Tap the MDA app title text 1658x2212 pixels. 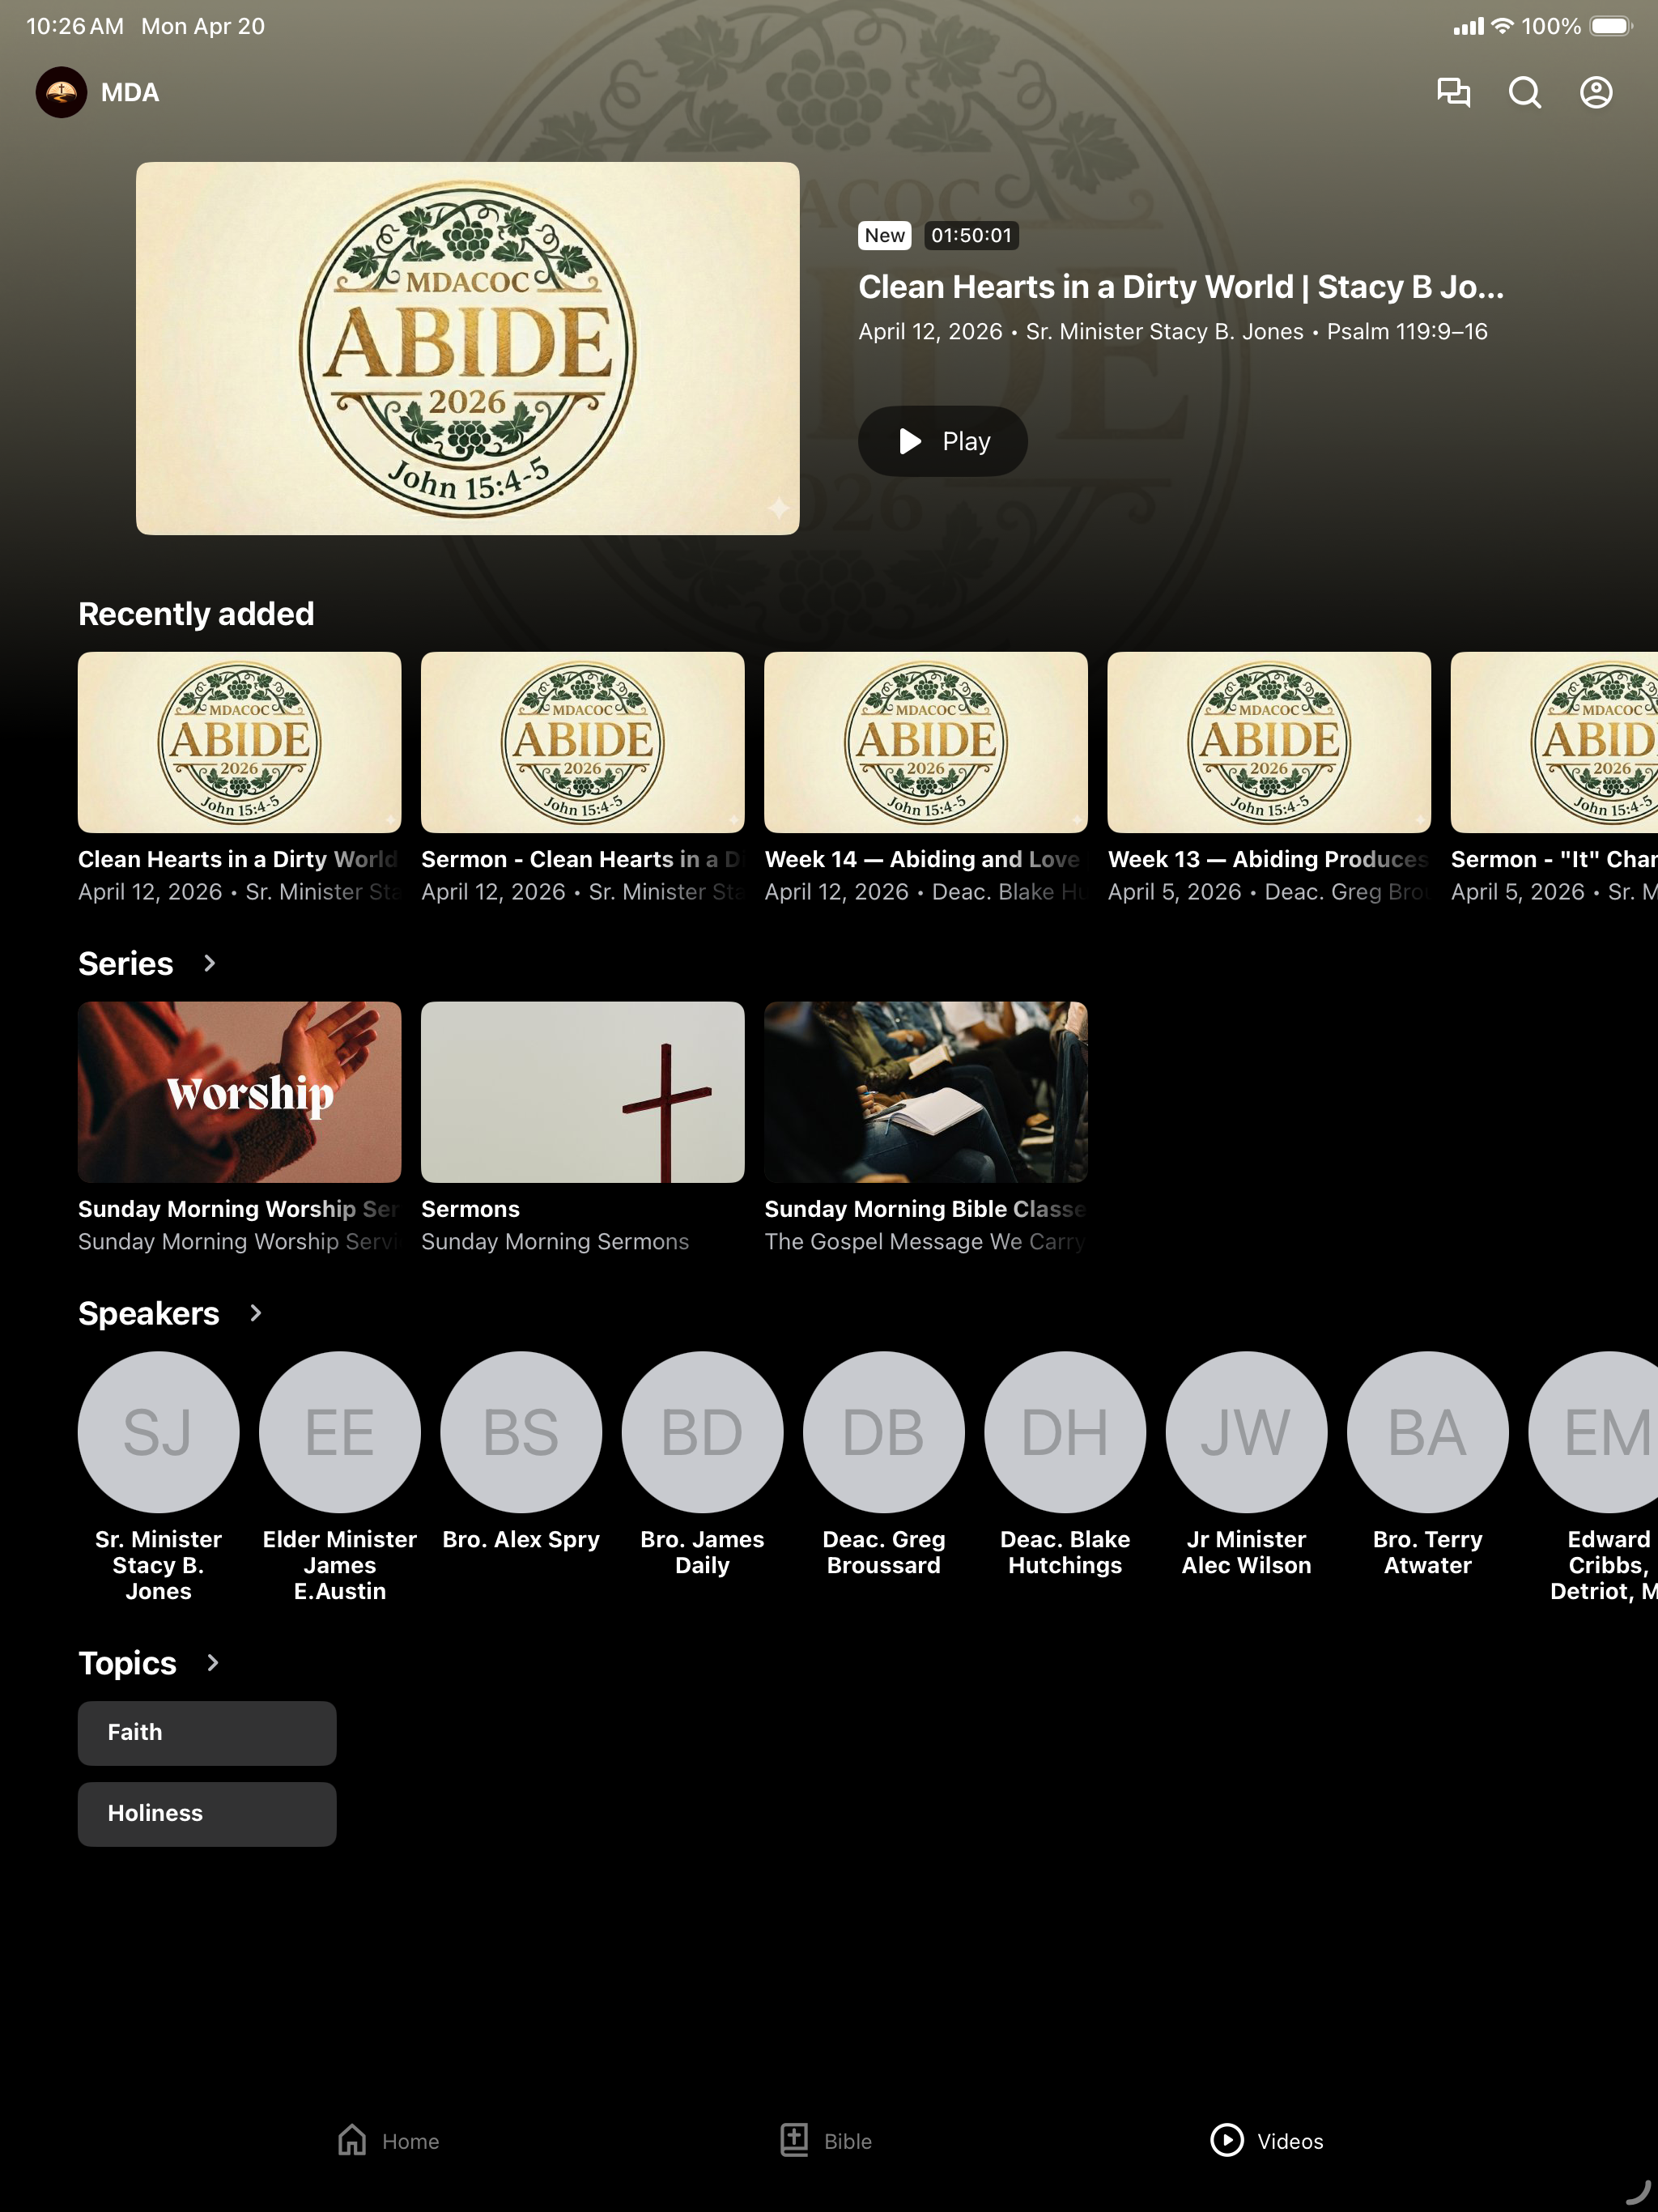click(130, 92)
